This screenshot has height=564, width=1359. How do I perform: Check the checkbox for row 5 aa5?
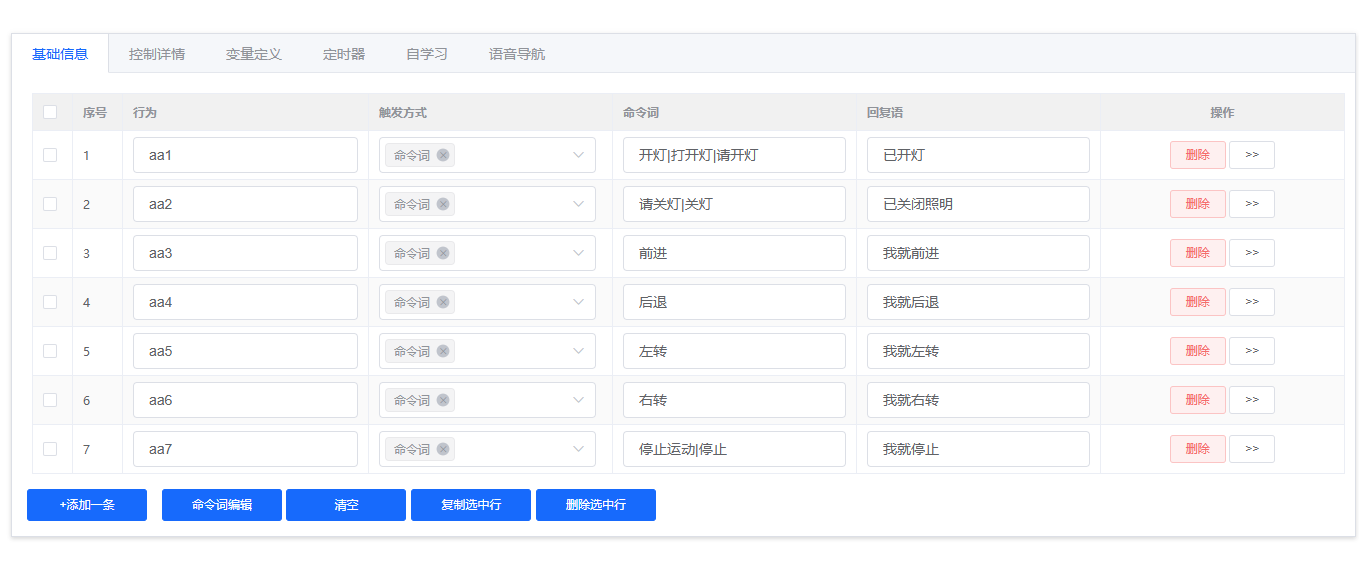click(50, 351)
